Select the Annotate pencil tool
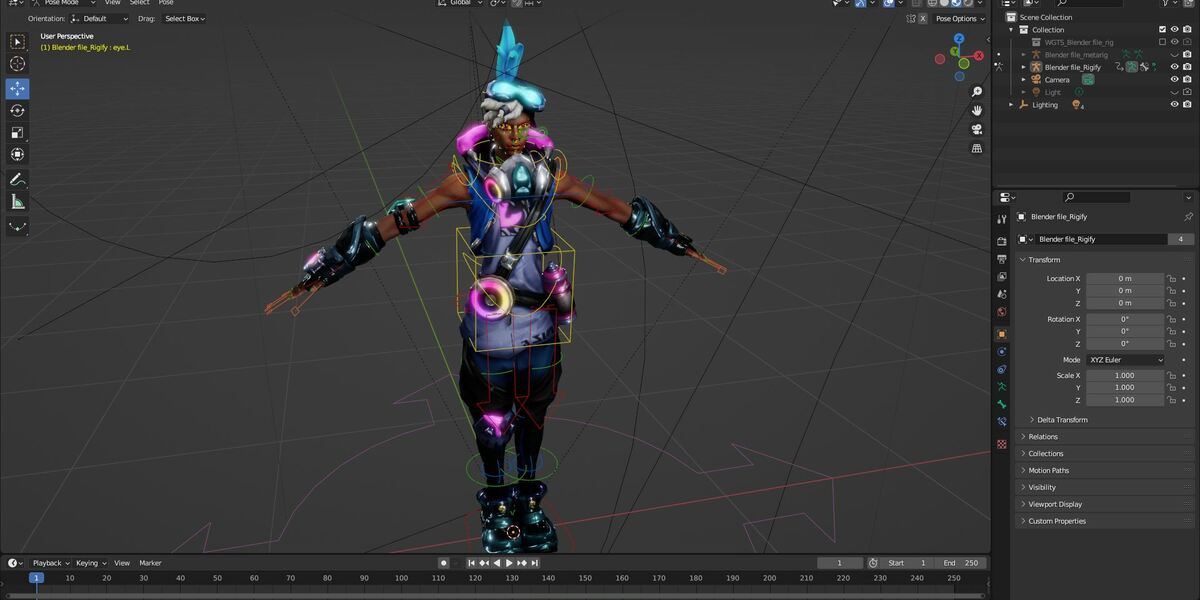This screenshot has width=1200, height=600. [x=17, y=180]
